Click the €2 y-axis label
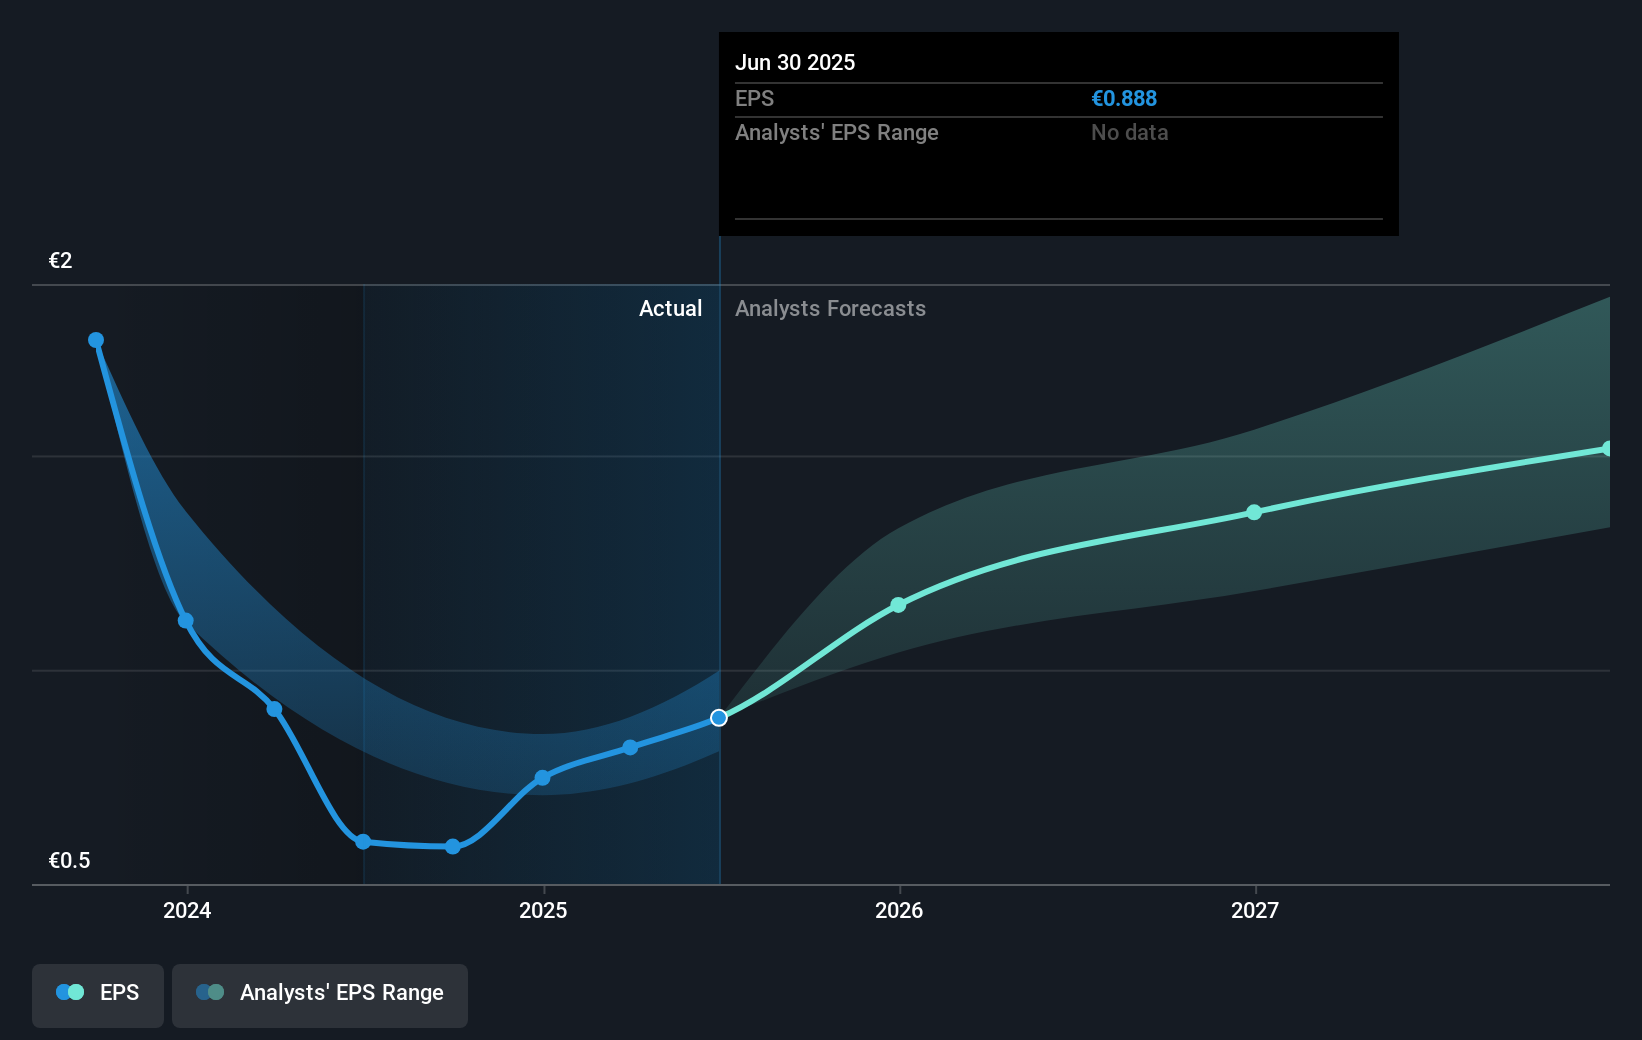 click(61, 261)
